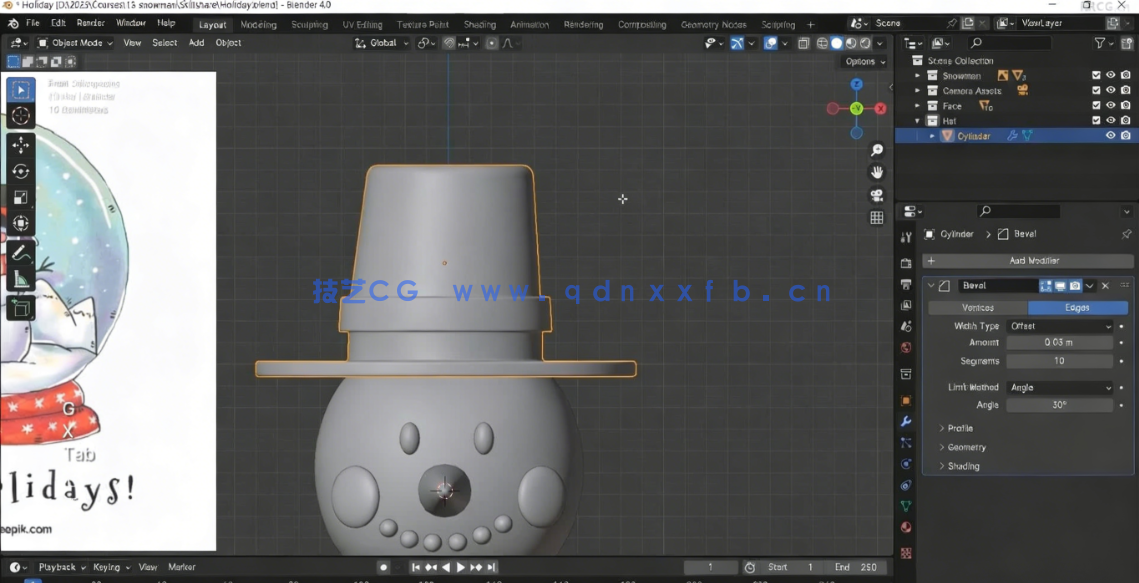Switch the Bevel modifier to Vertices mode
This screenshot has width=1139, height=583.
pos(977,307)
